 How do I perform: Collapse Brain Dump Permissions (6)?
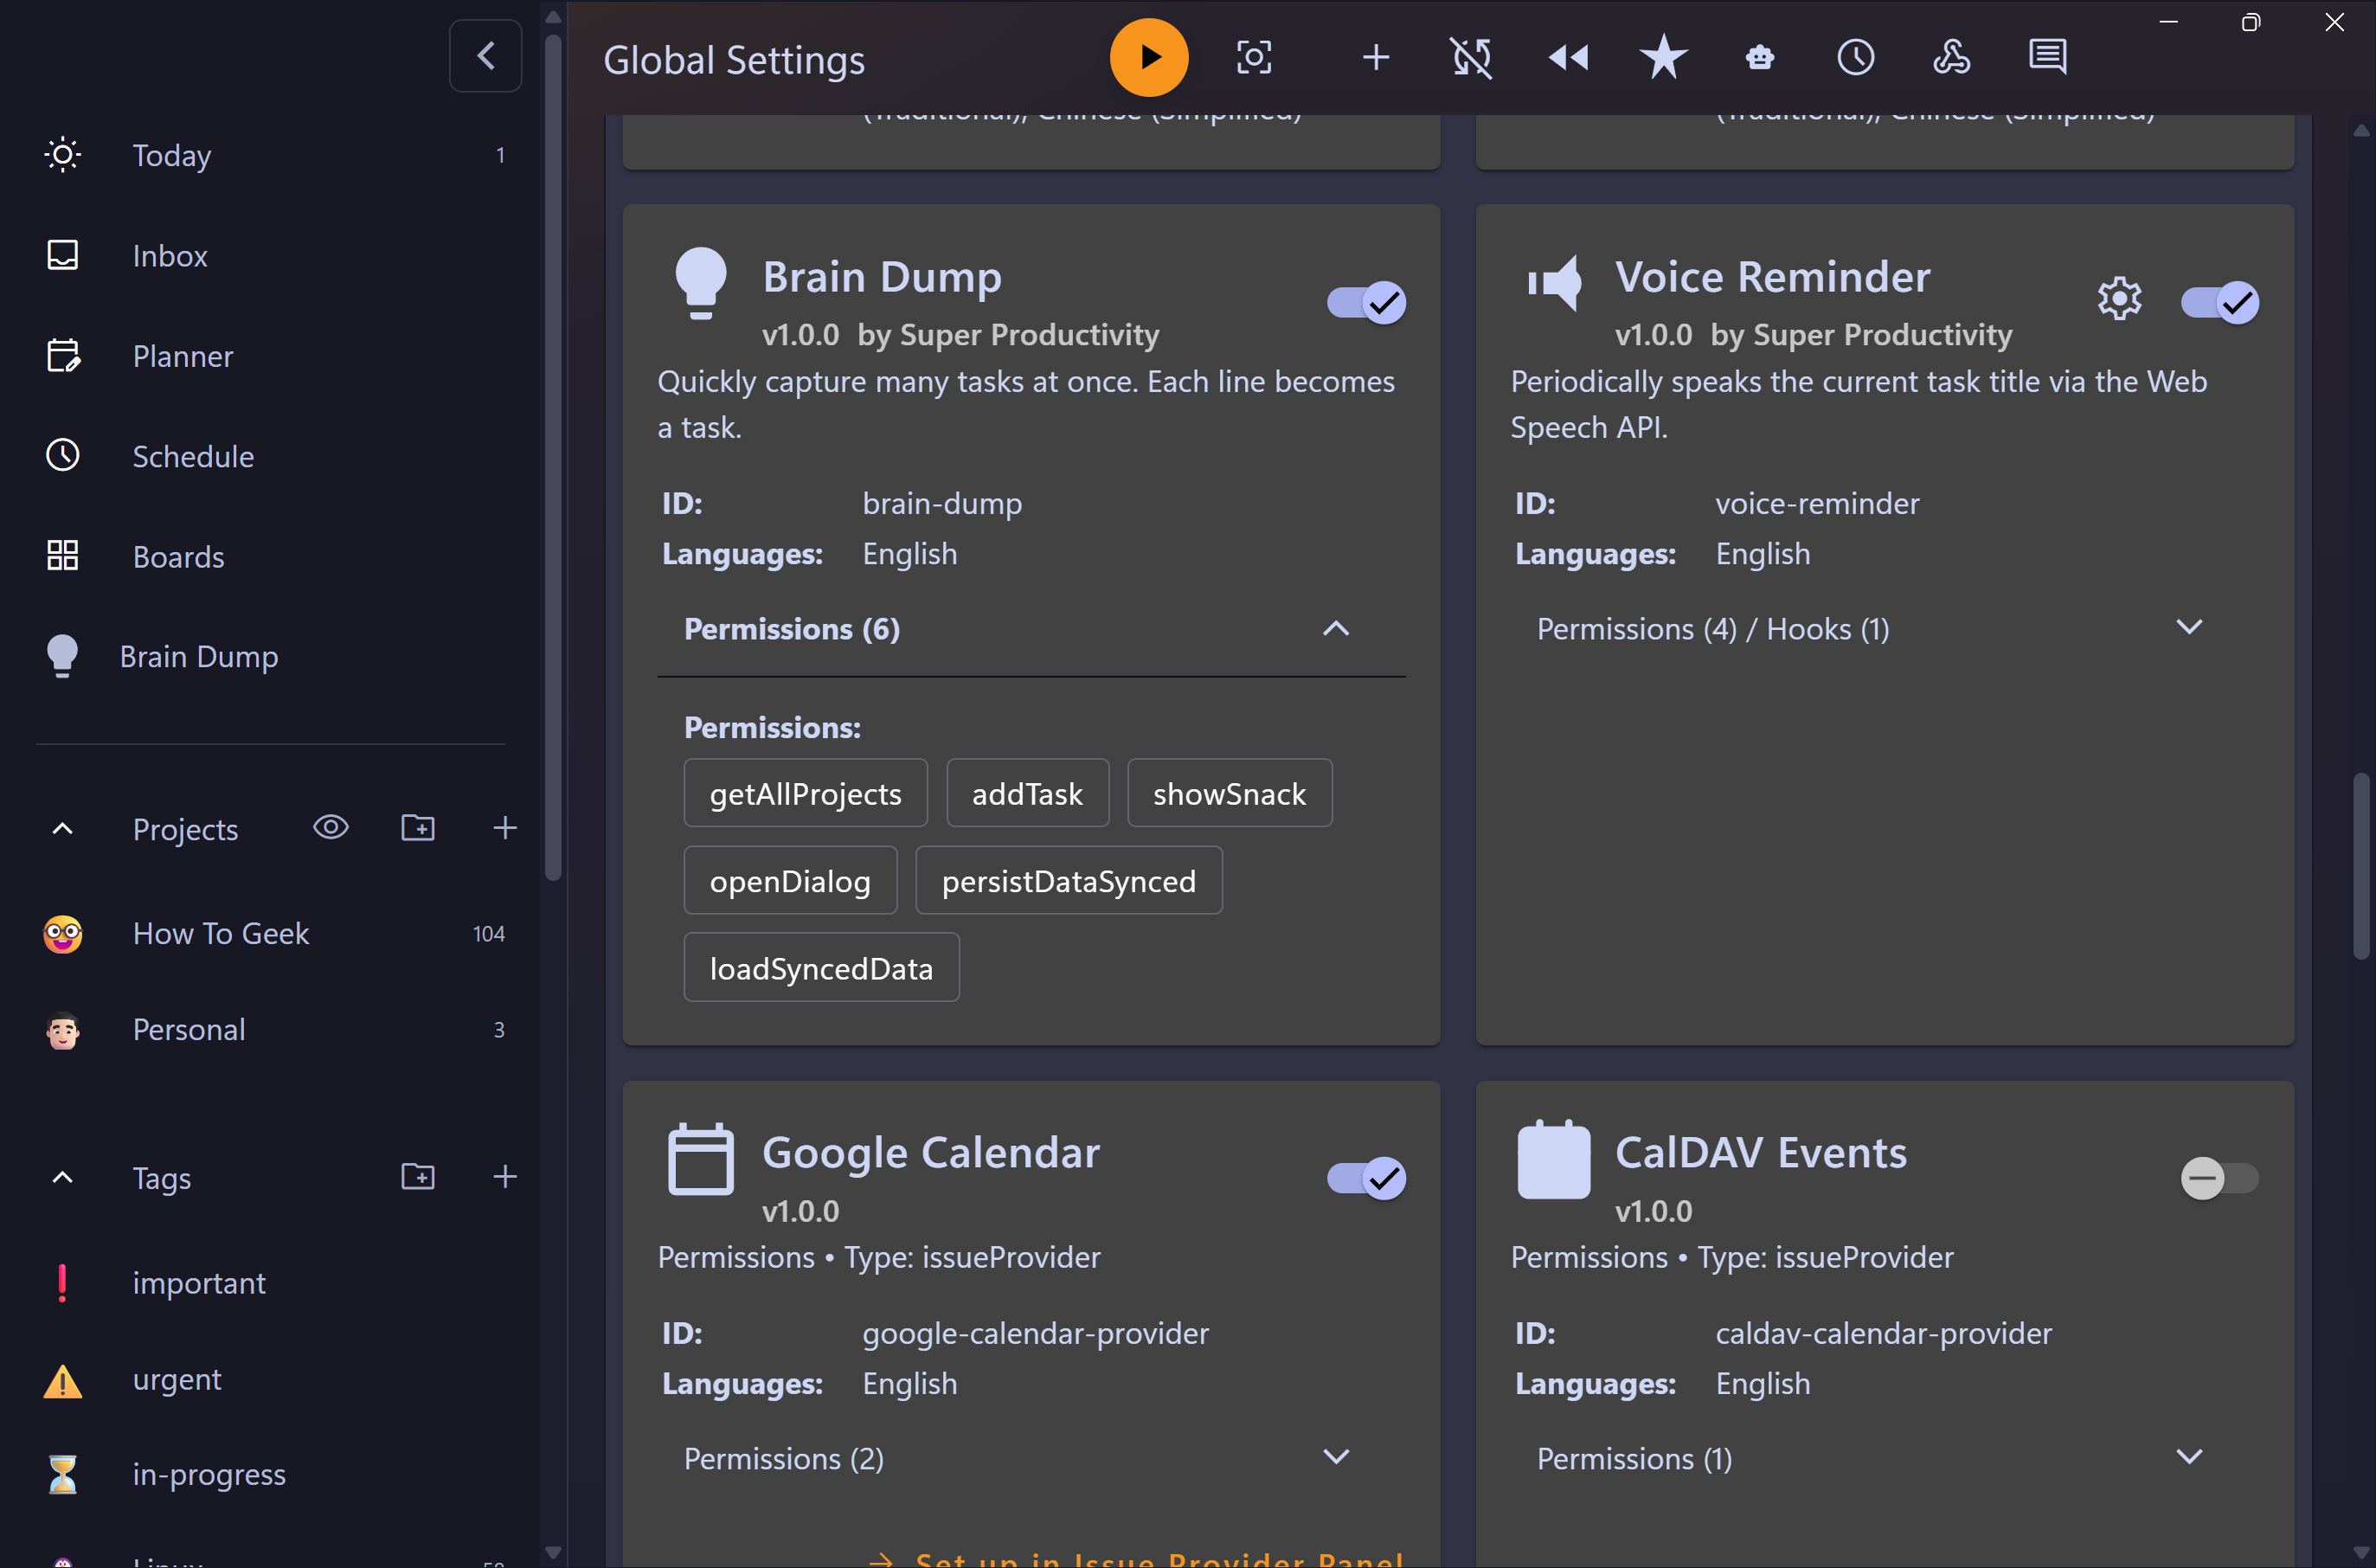[x=1032, y=629]
